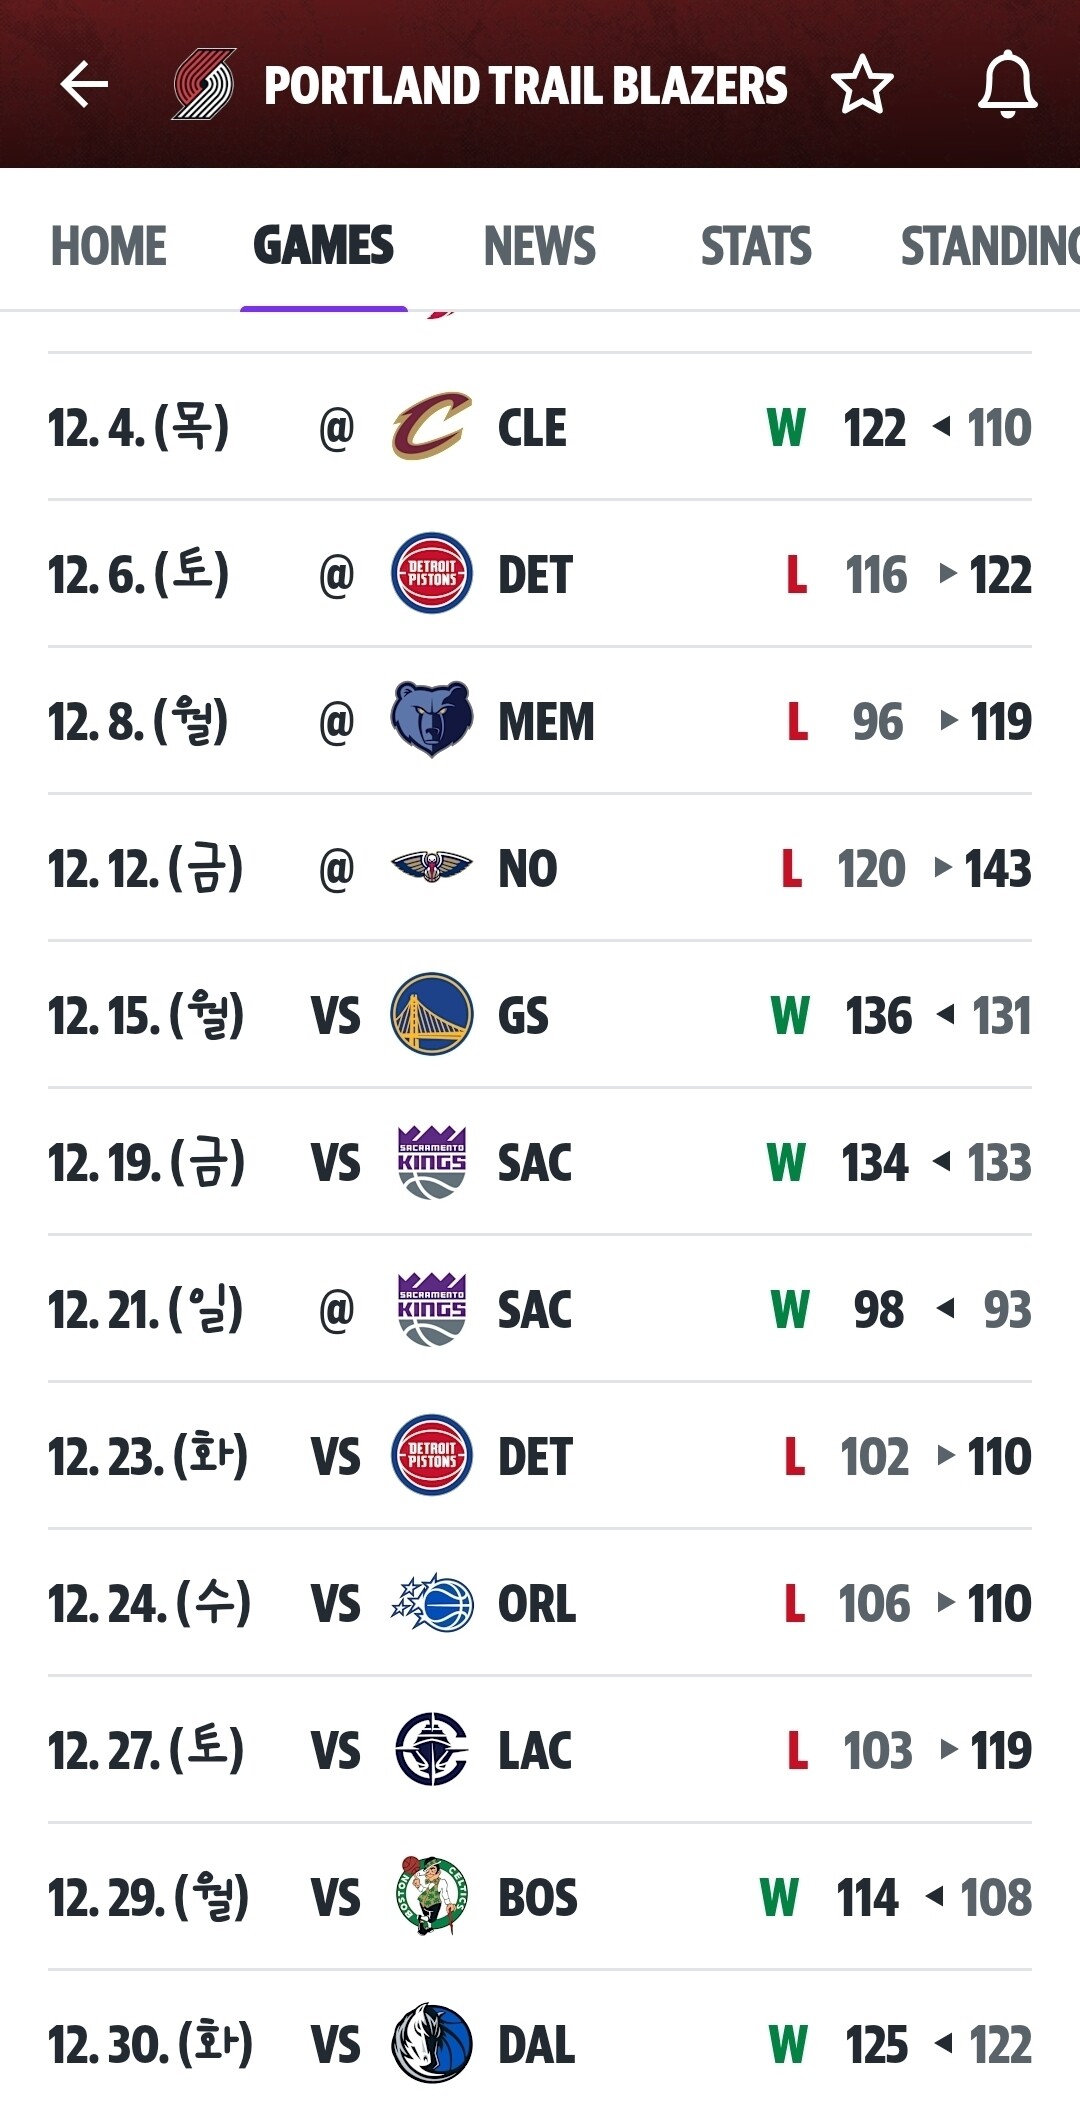Open the 12.19 SAC game result 134-133
Screen dimensions: 1080x2115
[x=936, y=1162]
